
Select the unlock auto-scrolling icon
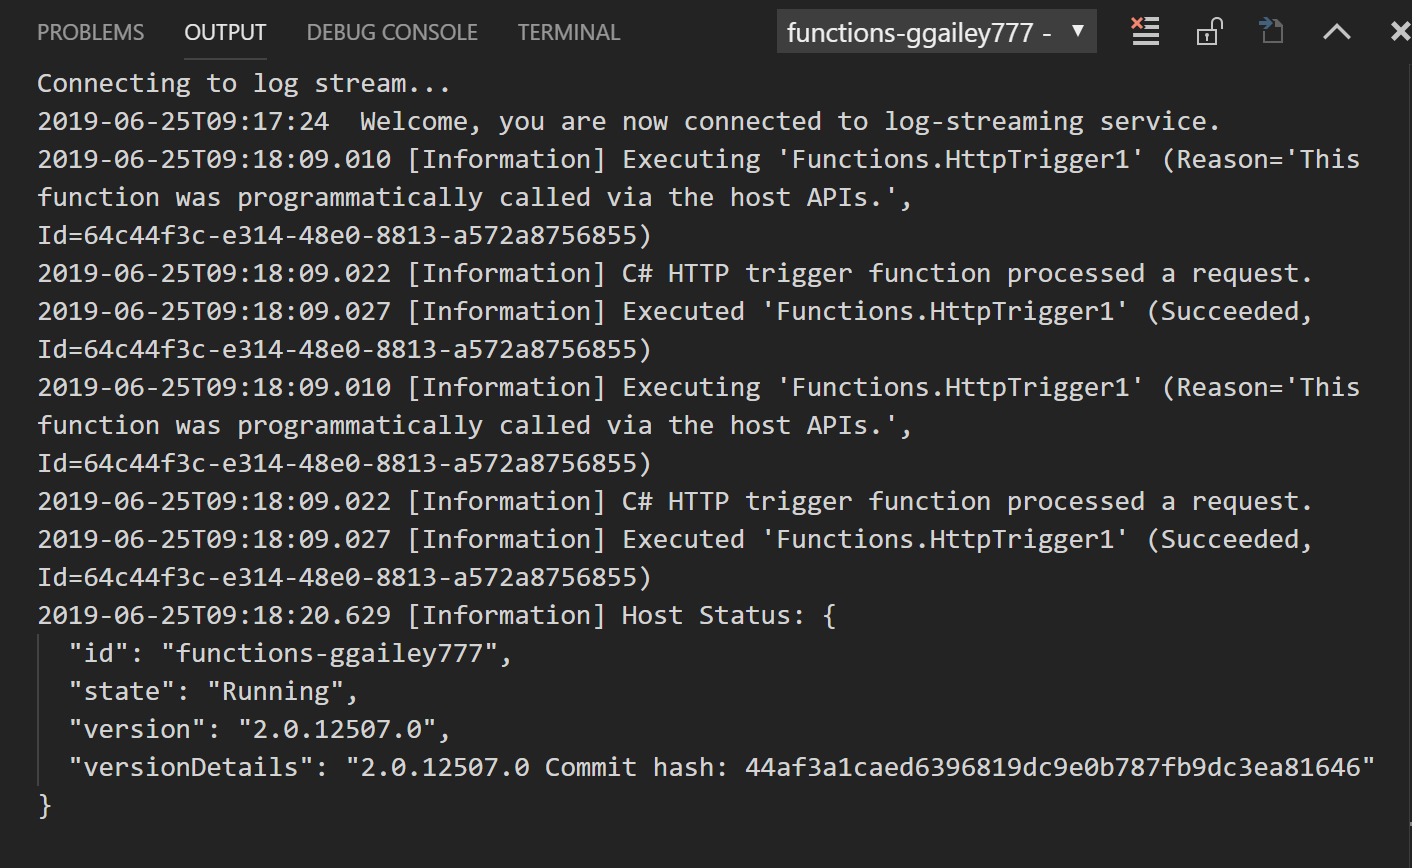point(1208,31)
